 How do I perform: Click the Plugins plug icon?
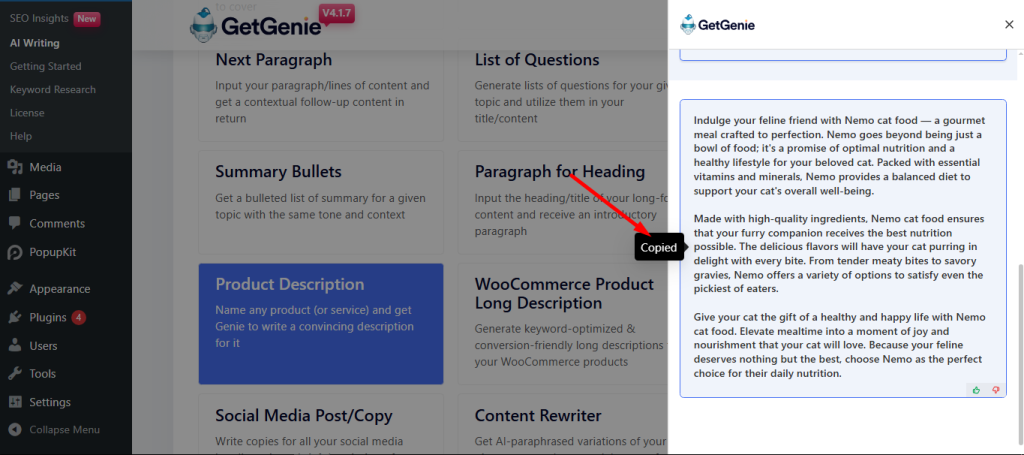(x=15, y=317)
